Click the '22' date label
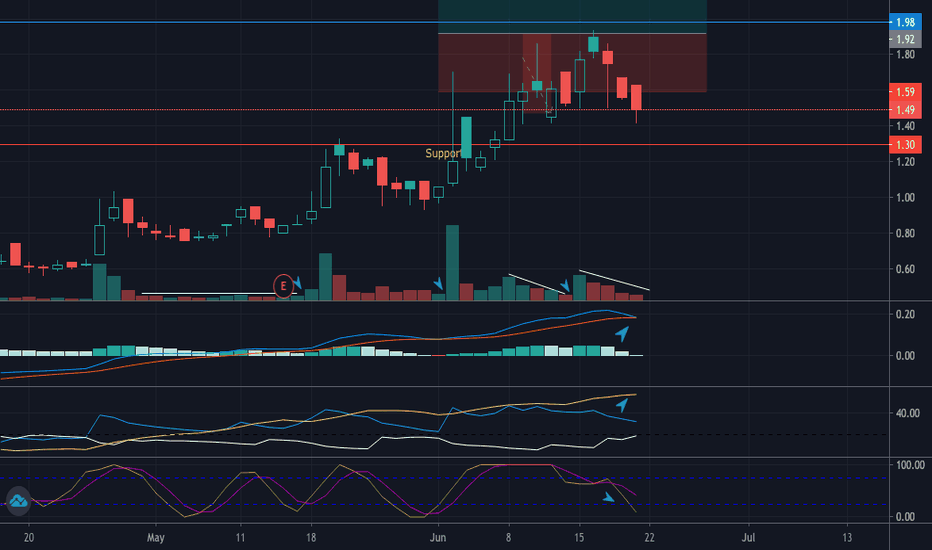Viewport: 932px width, 550px height. click(649, 538)
